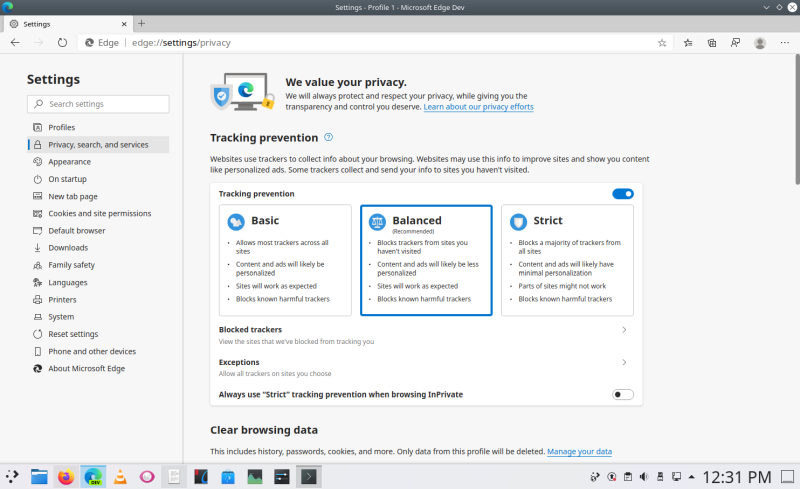Reload the settings page

62,43
